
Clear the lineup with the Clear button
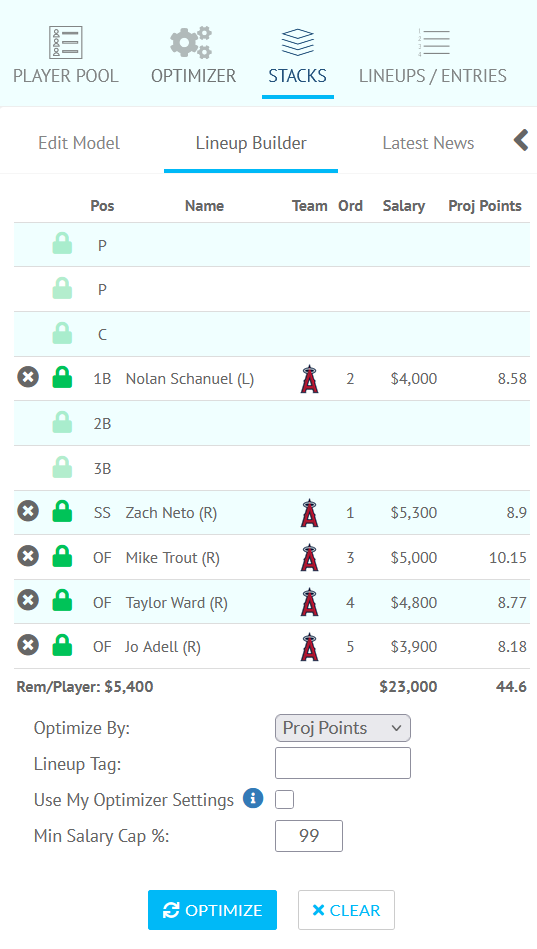(x=346, y=910)
